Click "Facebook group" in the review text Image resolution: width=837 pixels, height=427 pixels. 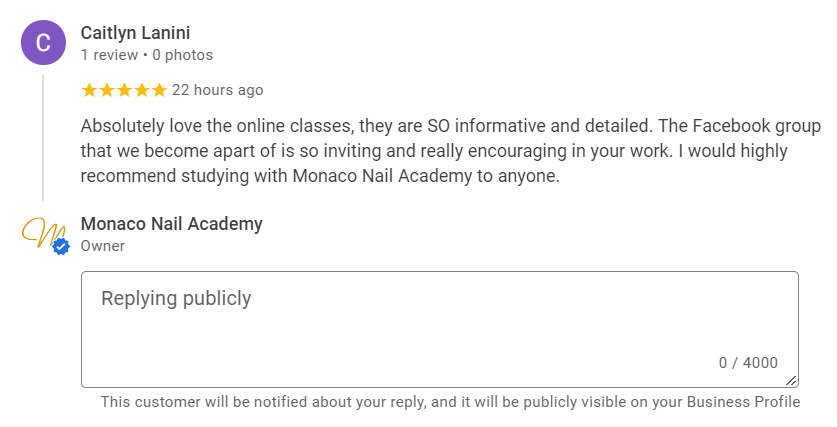point(769,127)
